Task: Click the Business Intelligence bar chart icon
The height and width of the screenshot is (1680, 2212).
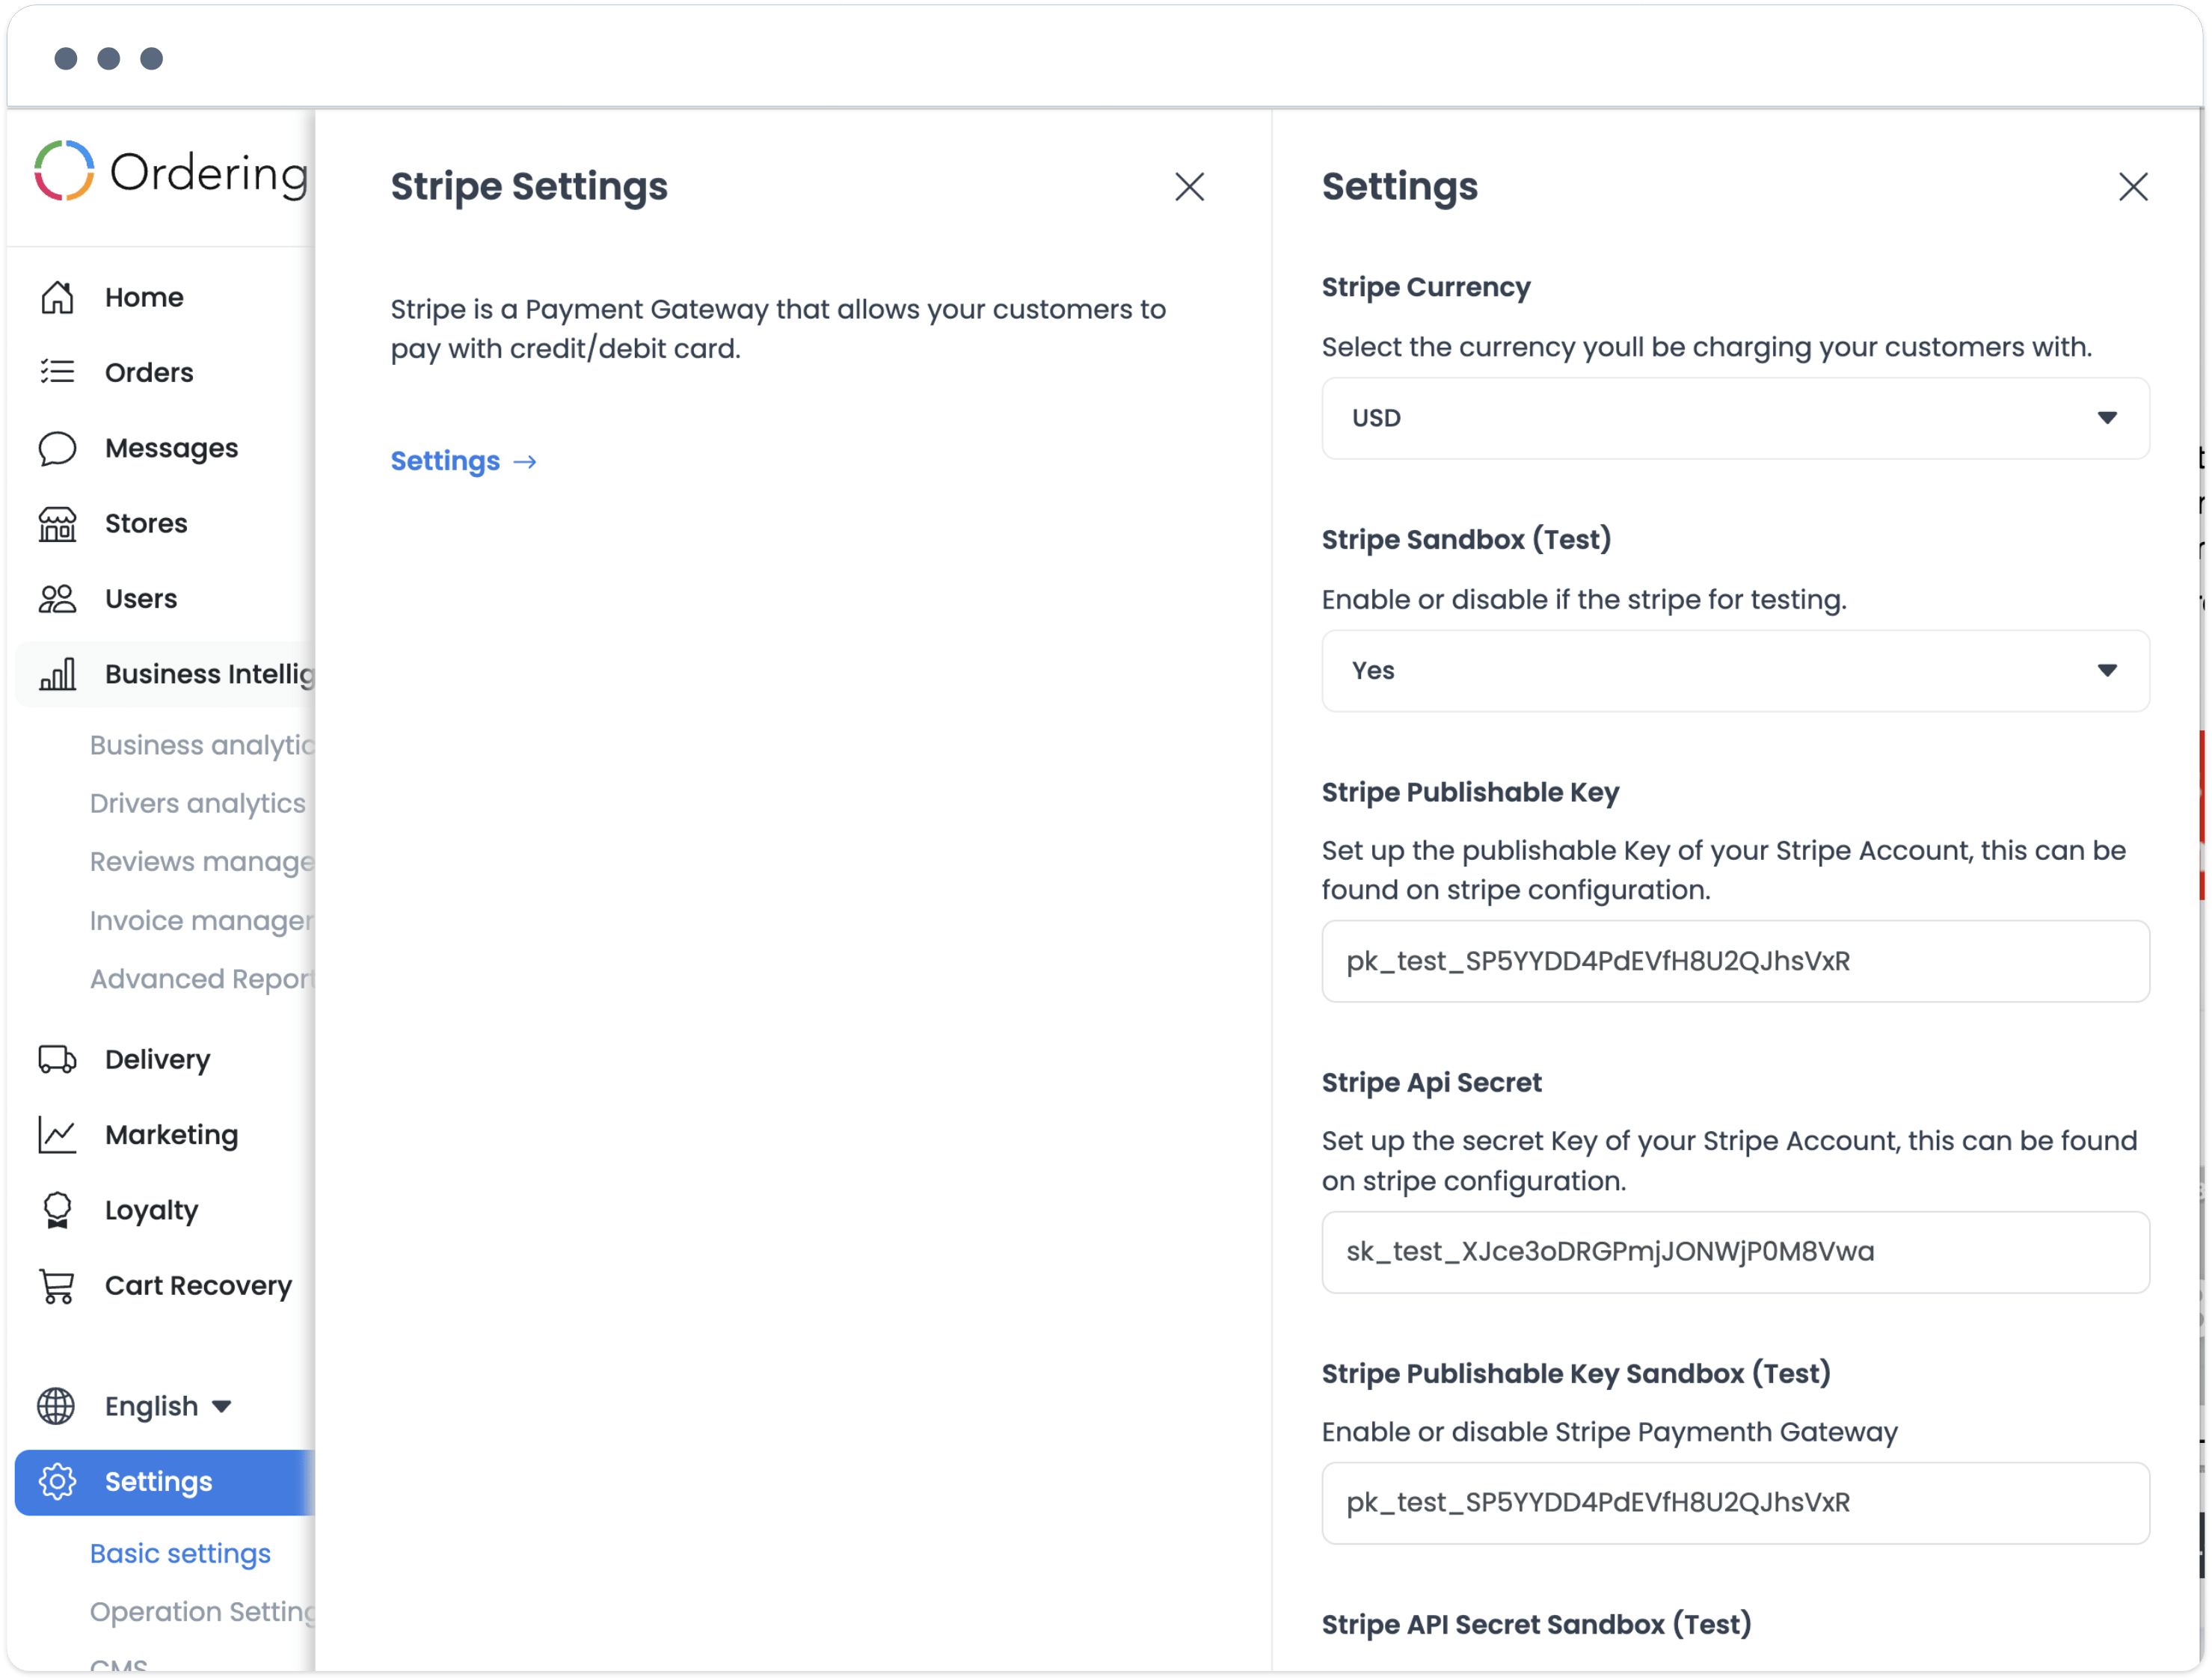Action: click(57, 674)
